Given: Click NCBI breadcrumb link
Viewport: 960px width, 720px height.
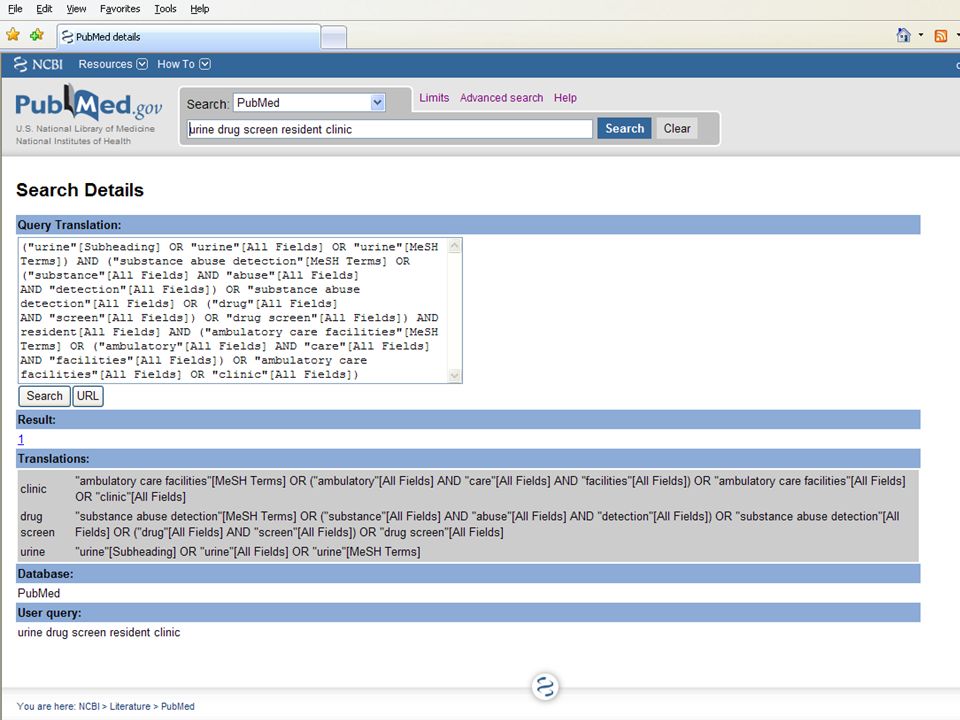Looking at the screenshot, I should click(x=89, y=707).
